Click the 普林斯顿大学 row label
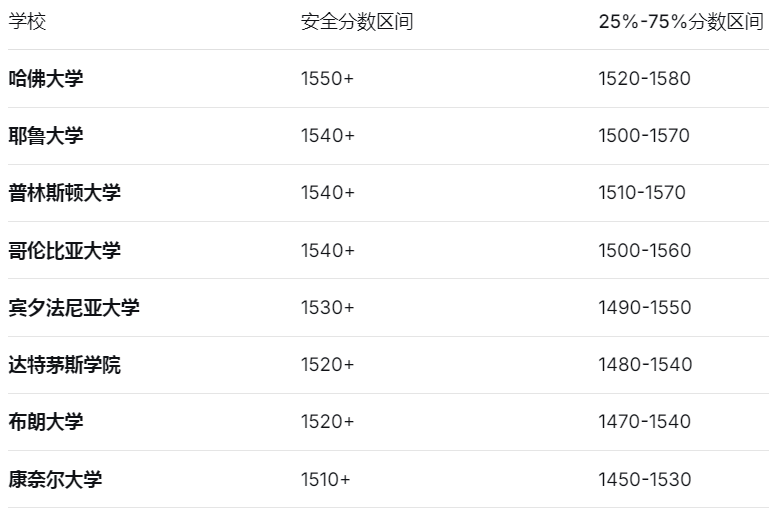Screen dimensions: 769x516 (65, 192)
